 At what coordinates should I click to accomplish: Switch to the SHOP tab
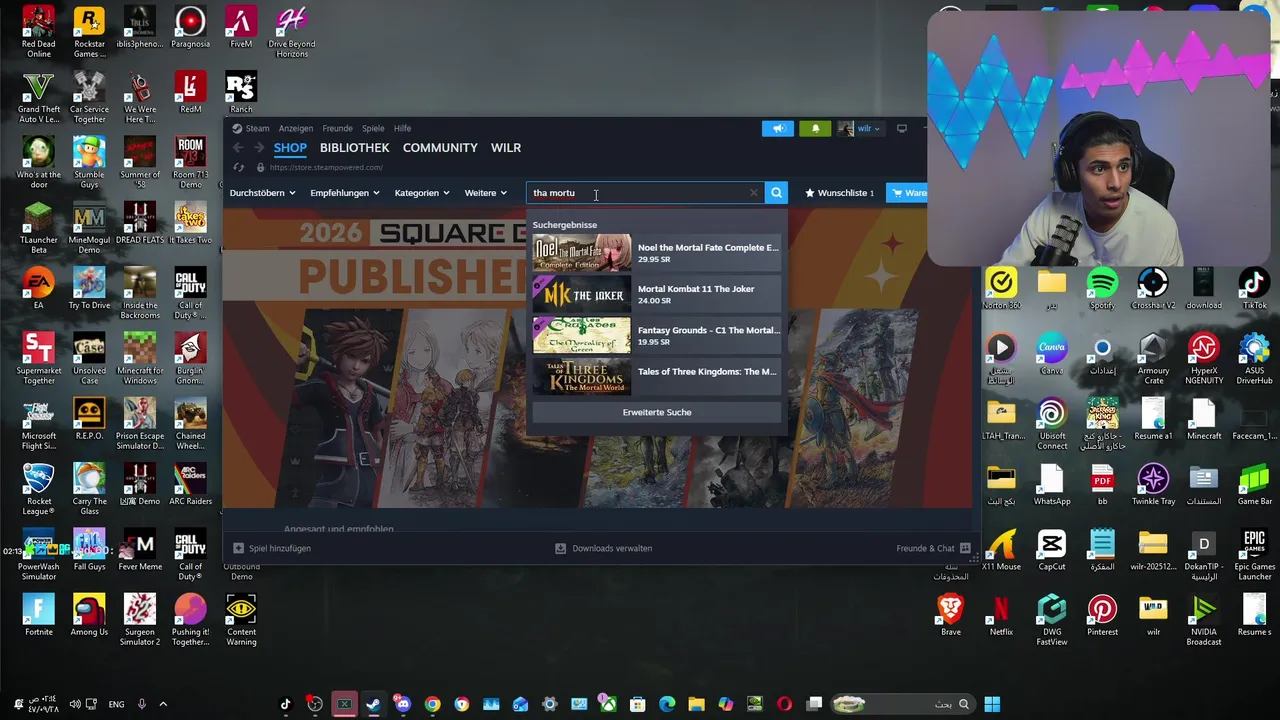290,148
